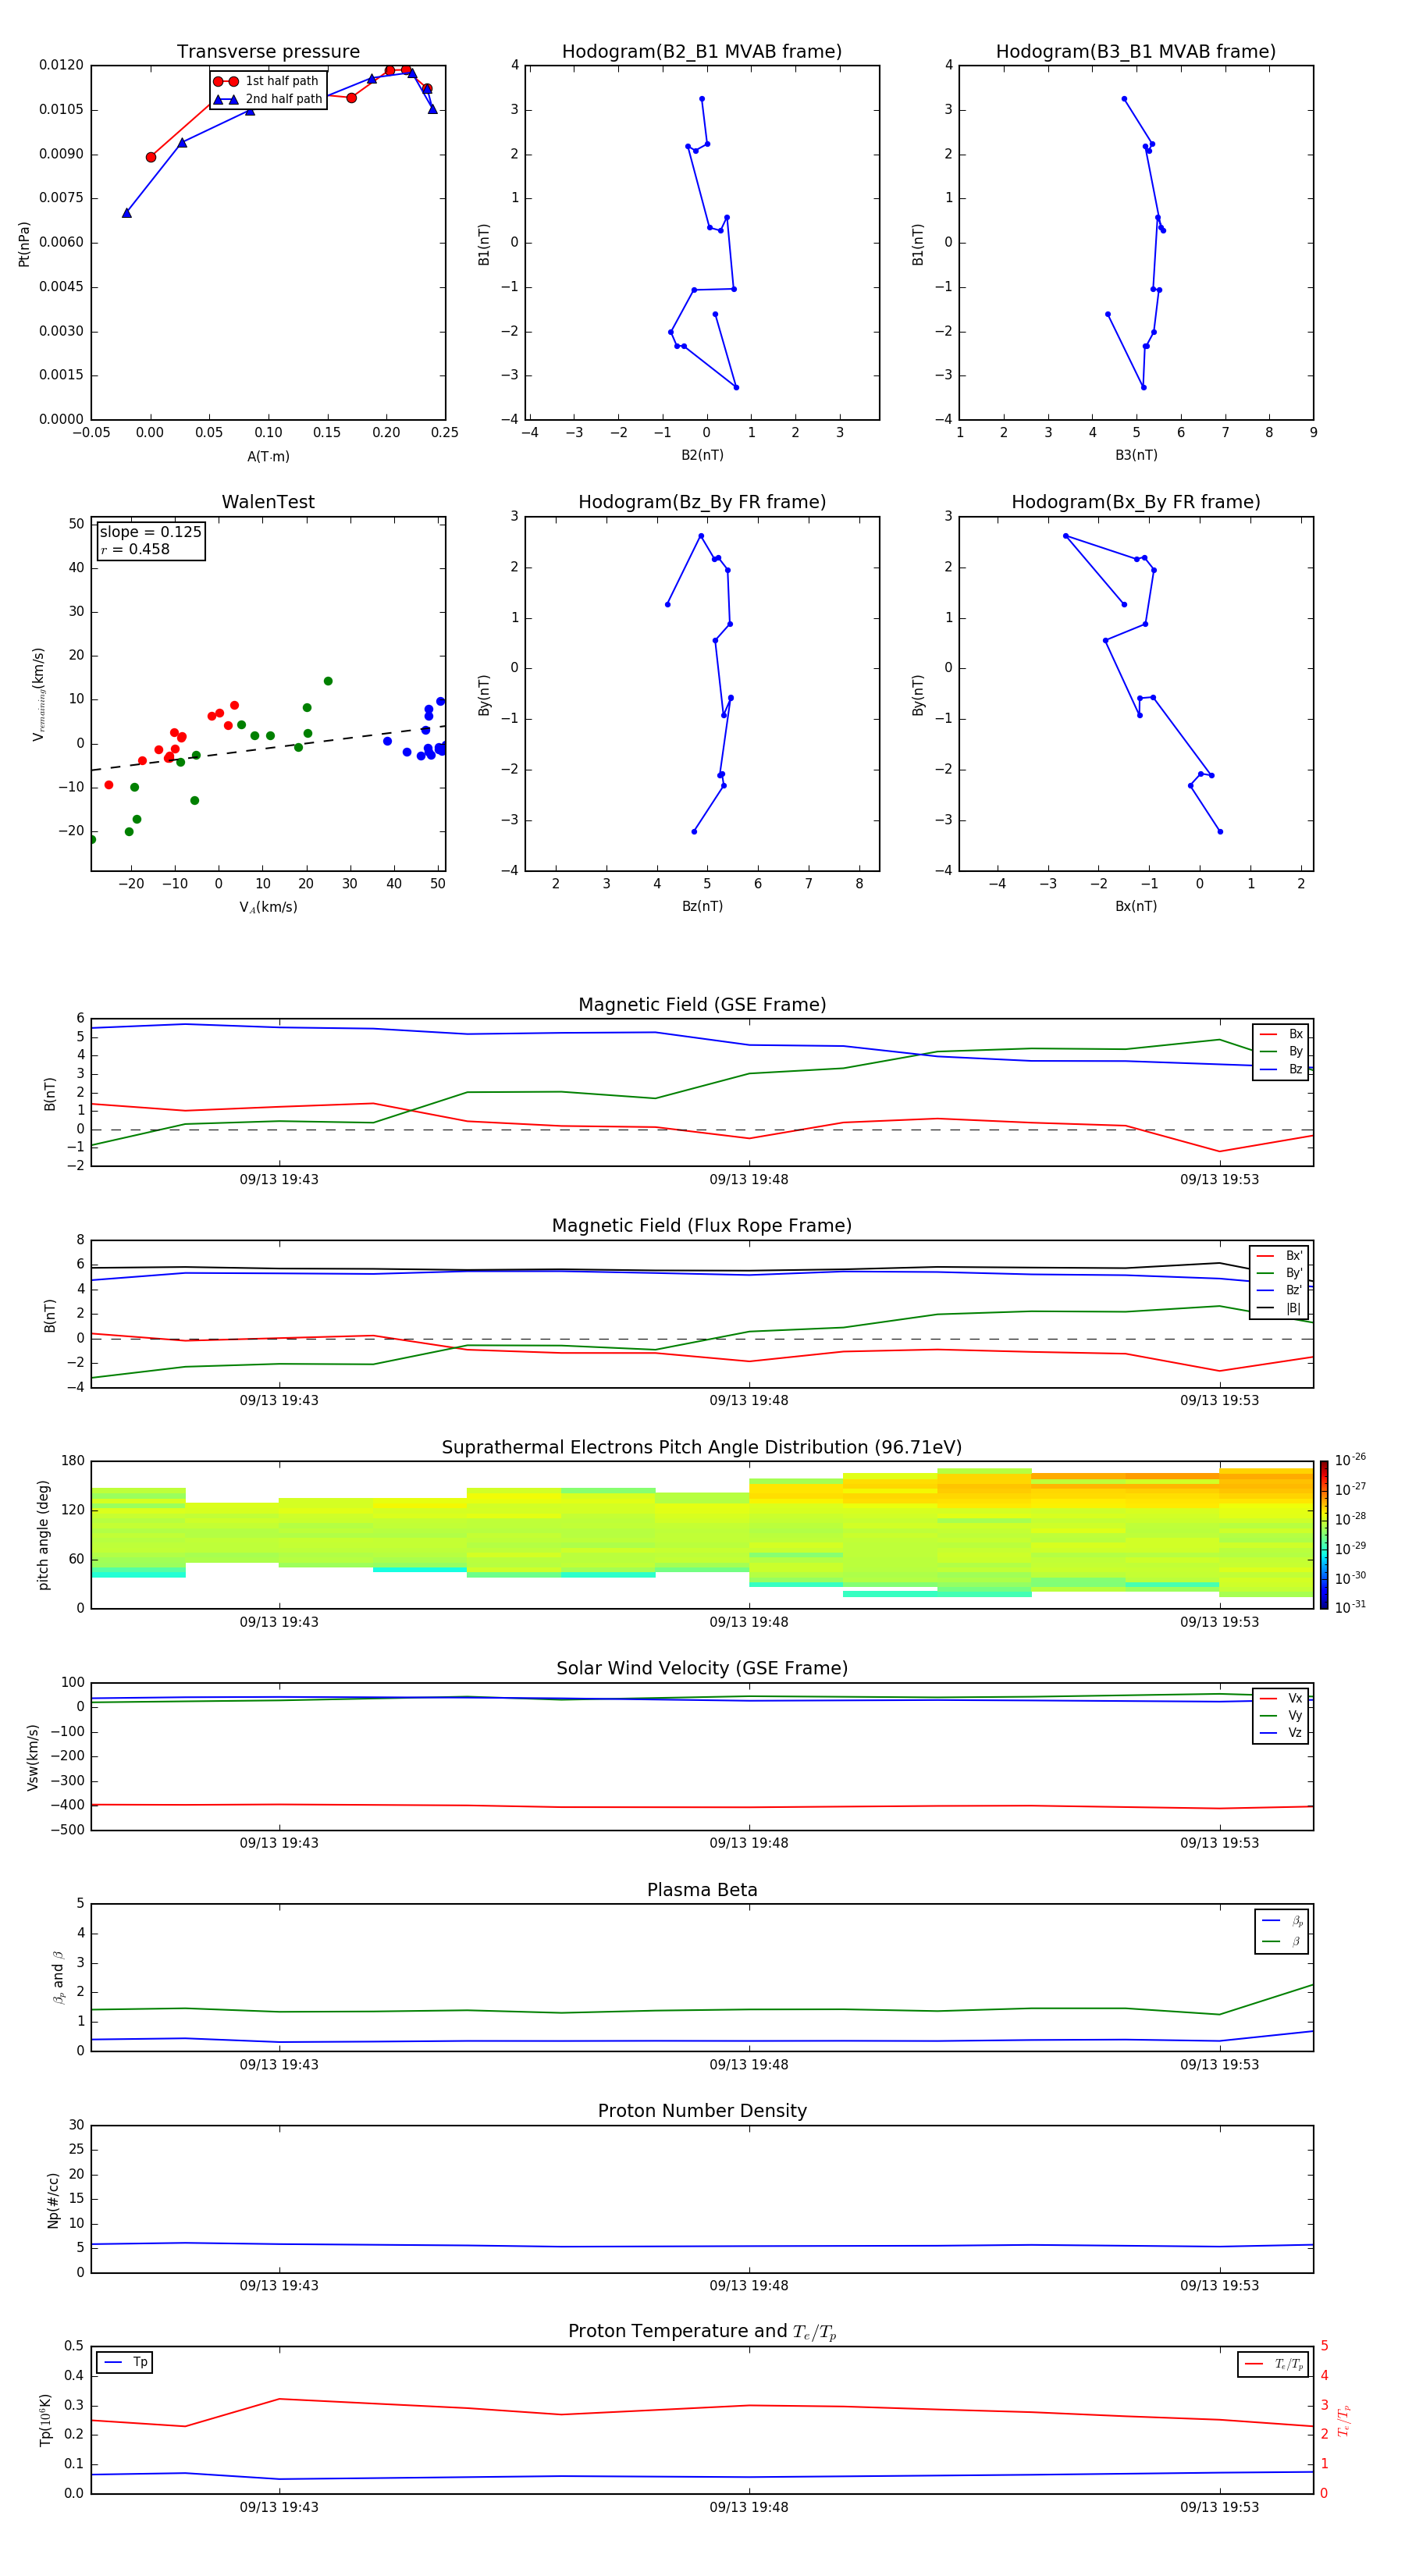Viewport: 1405px width, 2576px height.
Task: Click the red Te/Tp right-axis label
Action: pyautogui.click(x=1343, y=2420)
